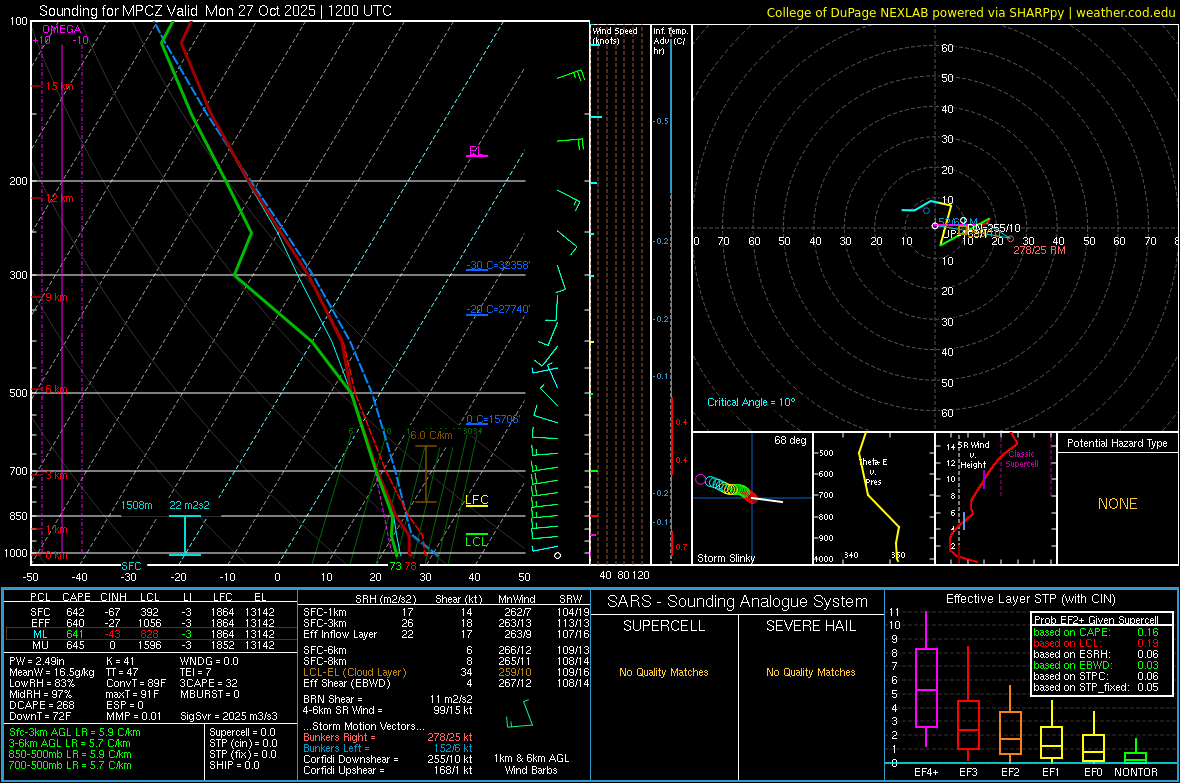Click the 'Potential Hazard Type' header
1180x783 pixels.
pyautogui.click(x=1118, y=443)
